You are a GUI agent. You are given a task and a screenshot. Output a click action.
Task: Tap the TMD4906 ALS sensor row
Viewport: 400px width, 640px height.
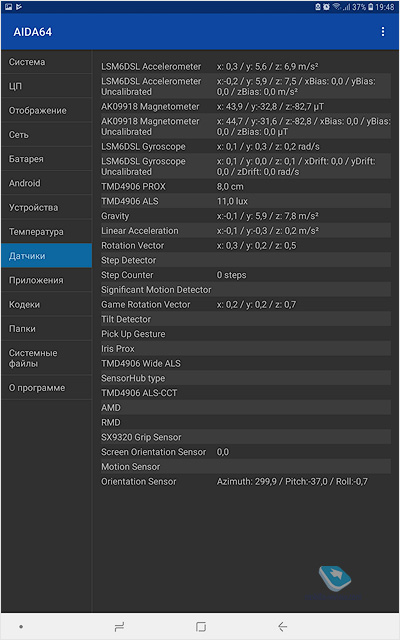tap(246, 201)
